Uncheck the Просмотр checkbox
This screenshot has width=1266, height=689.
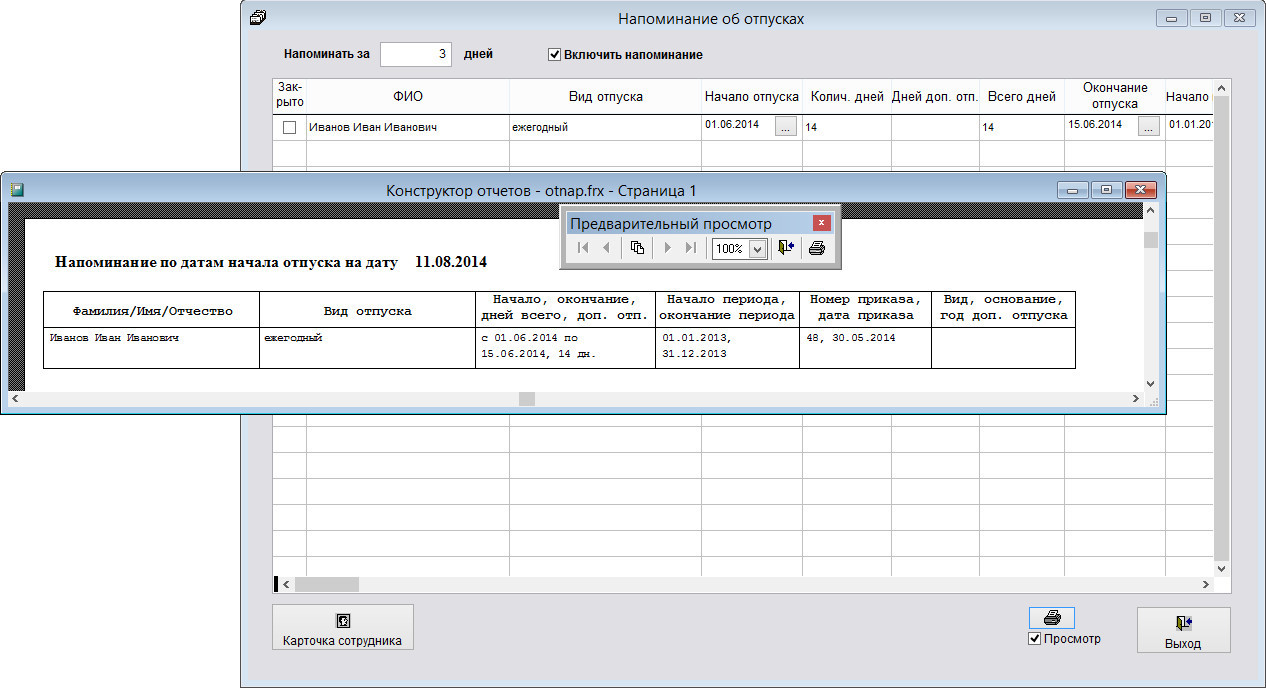tap(1034, 639)
